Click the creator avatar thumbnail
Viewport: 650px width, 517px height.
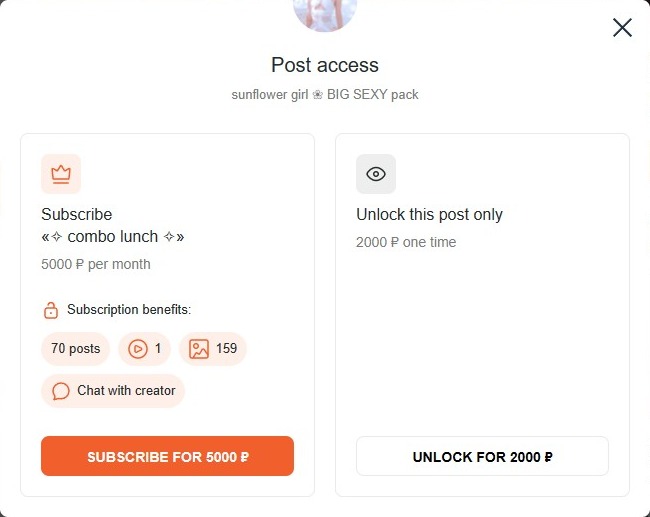325,12
